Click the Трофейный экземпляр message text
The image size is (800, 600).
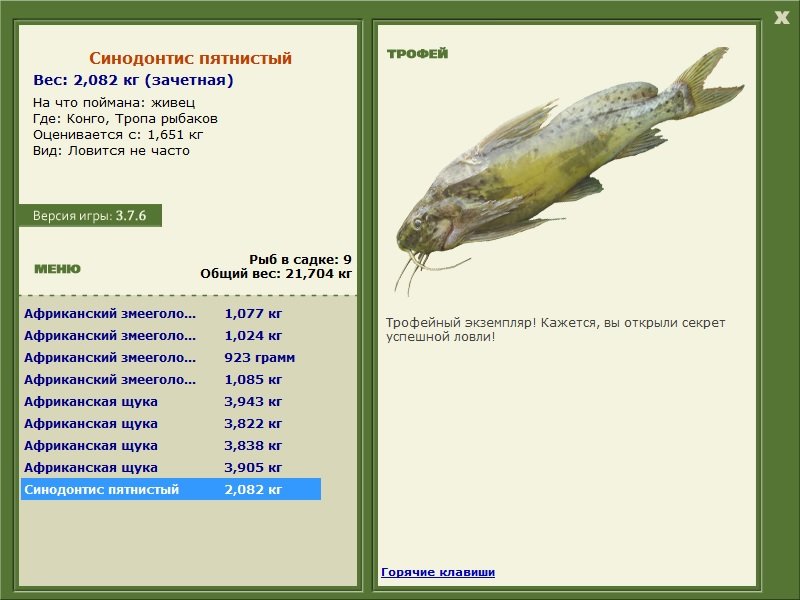click(555, 330)
